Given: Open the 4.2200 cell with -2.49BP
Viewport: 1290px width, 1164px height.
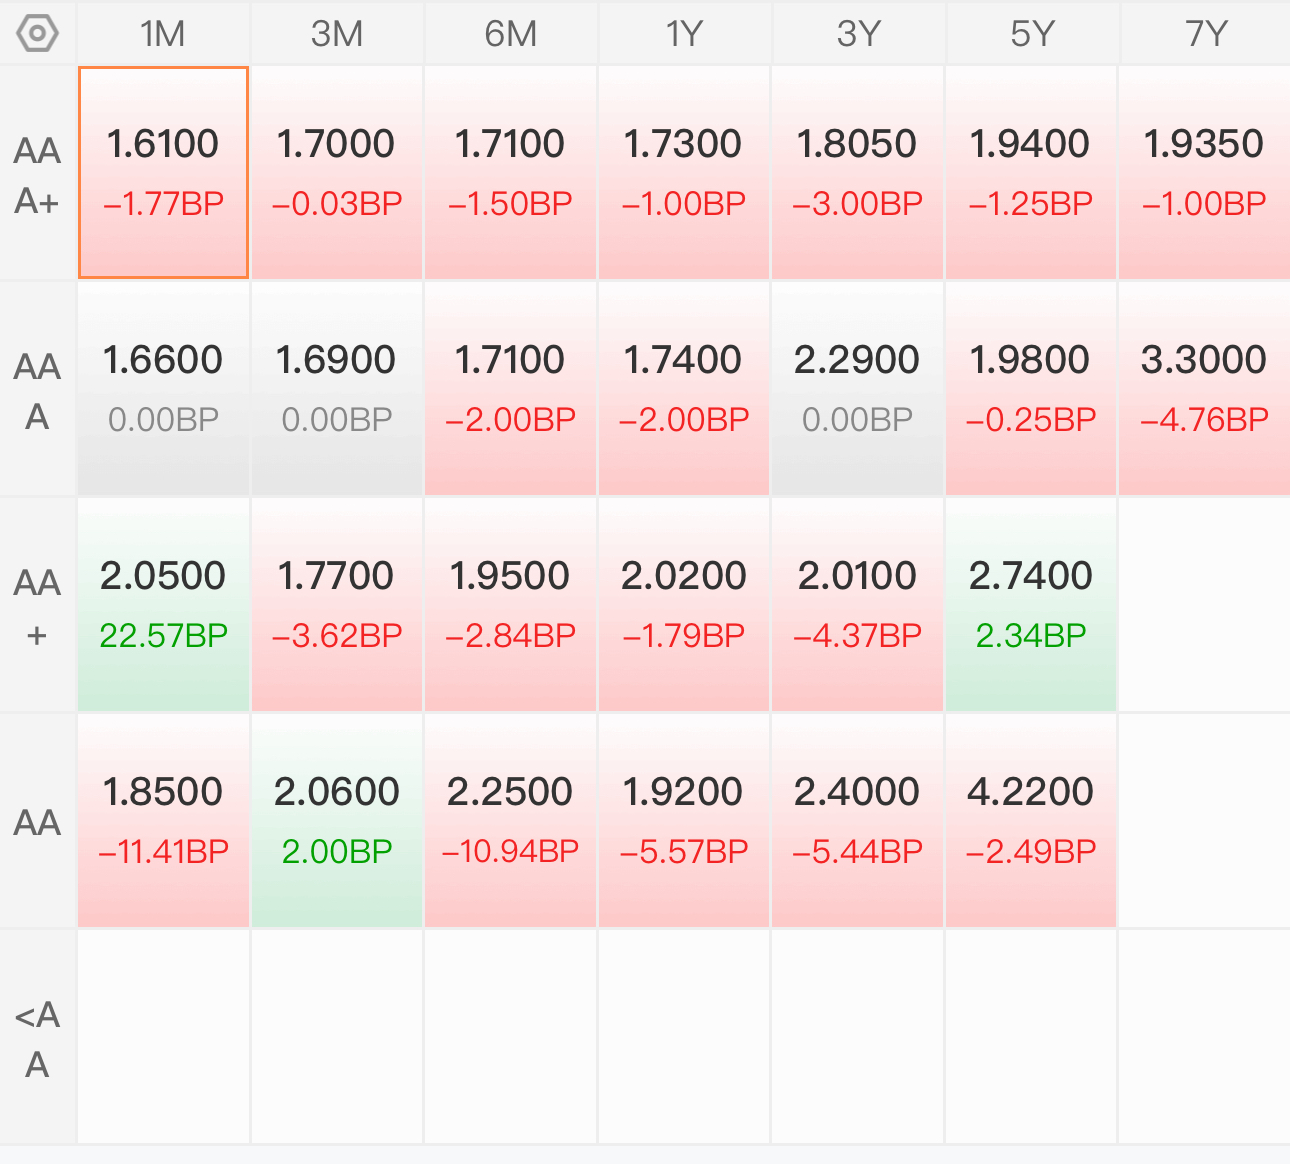Looking at the screenshot, I should pyautogui.click(x=1031, y=821).
